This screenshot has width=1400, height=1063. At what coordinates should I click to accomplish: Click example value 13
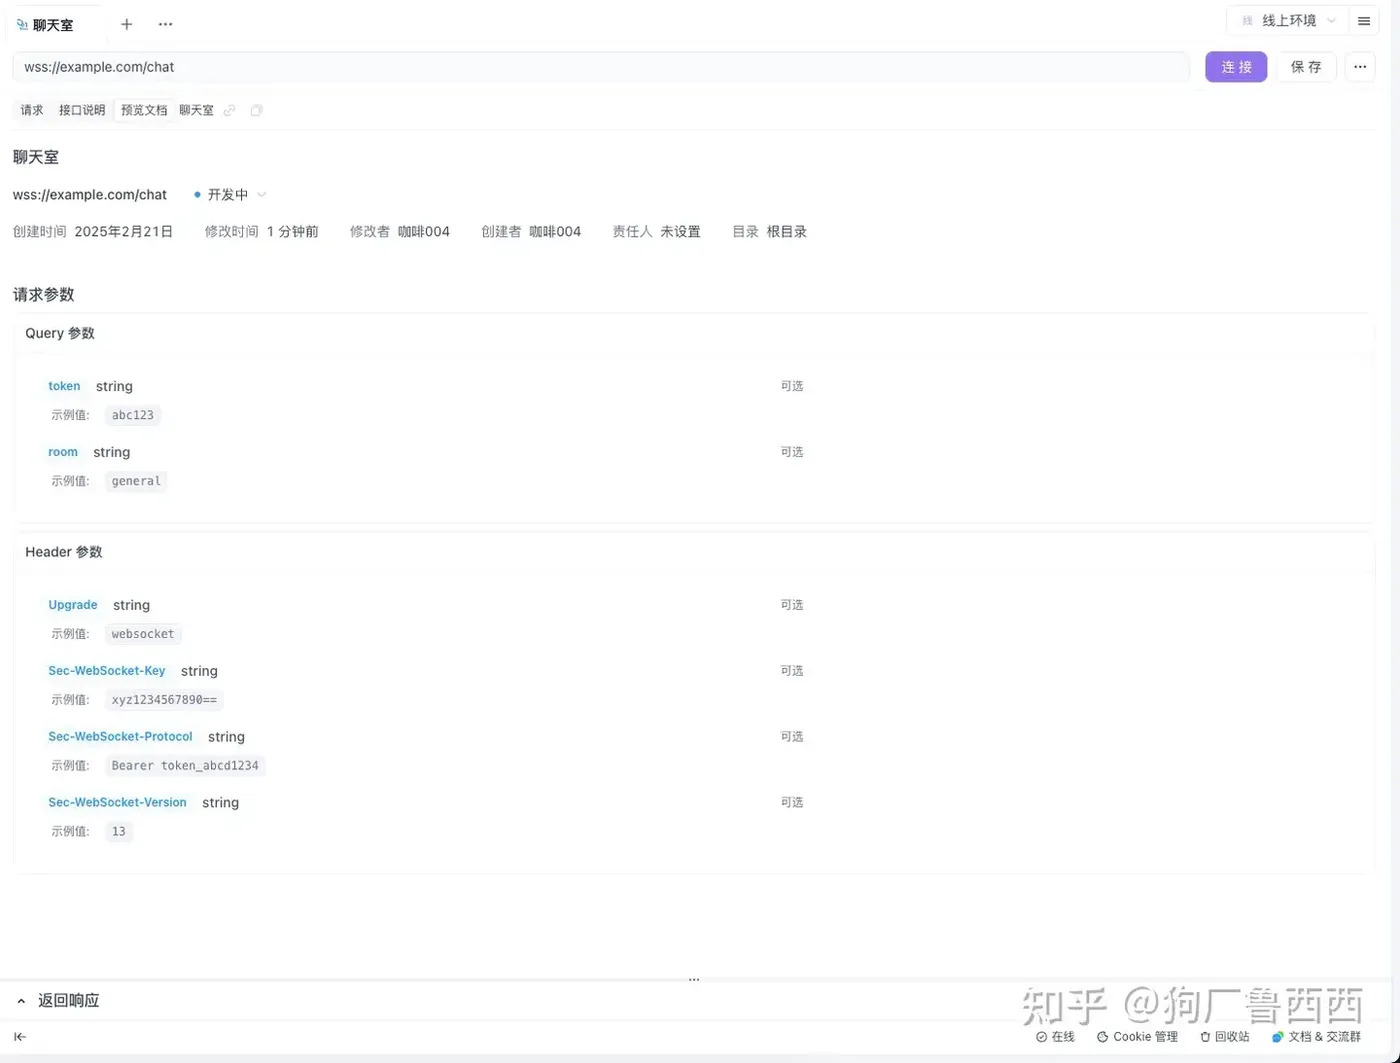pyautogui.click(x=119, y=832)
